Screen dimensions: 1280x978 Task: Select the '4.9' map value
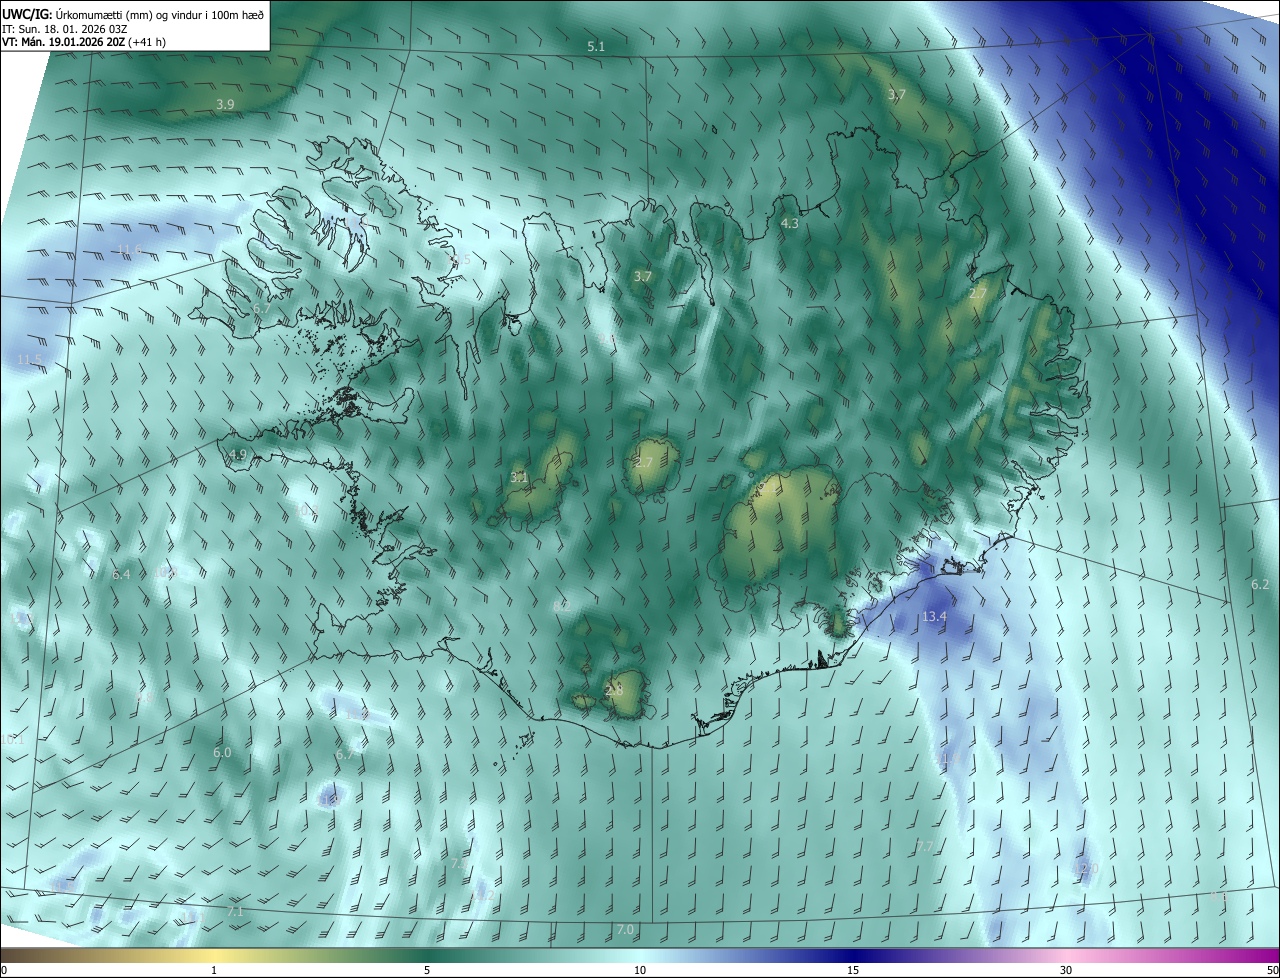[x=237, y=455]
